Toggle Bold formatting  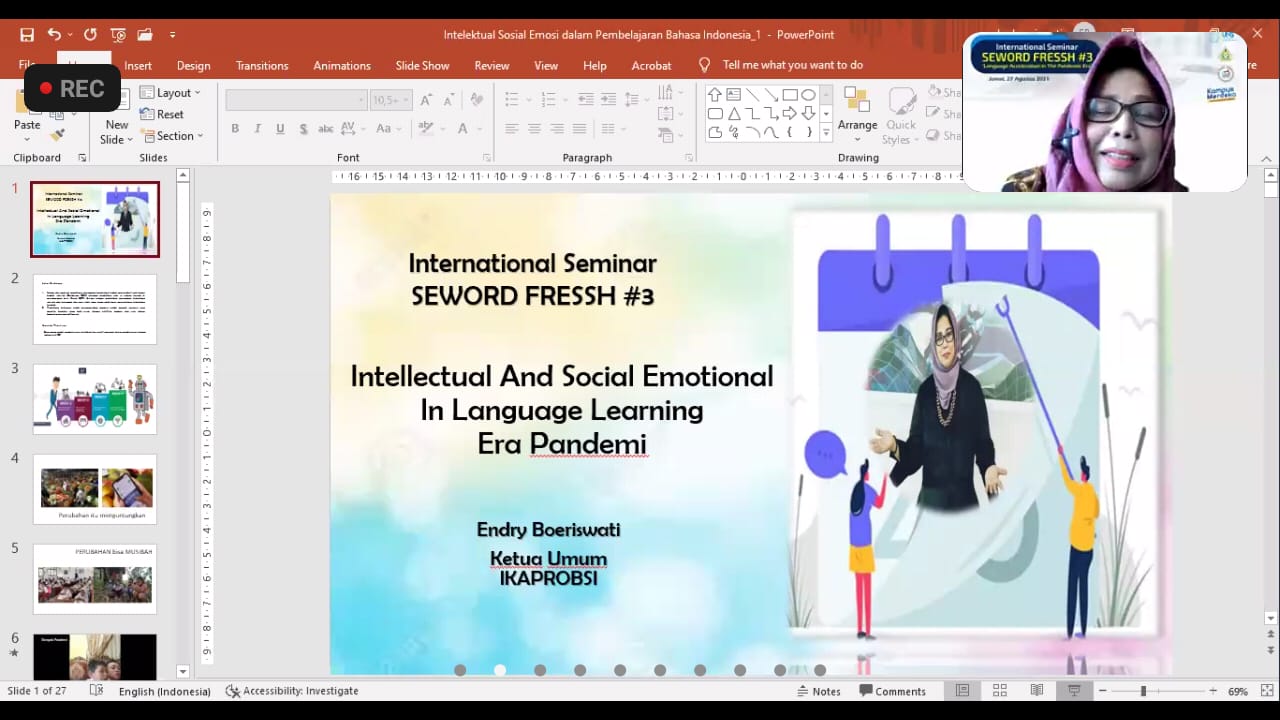[235, 129]
